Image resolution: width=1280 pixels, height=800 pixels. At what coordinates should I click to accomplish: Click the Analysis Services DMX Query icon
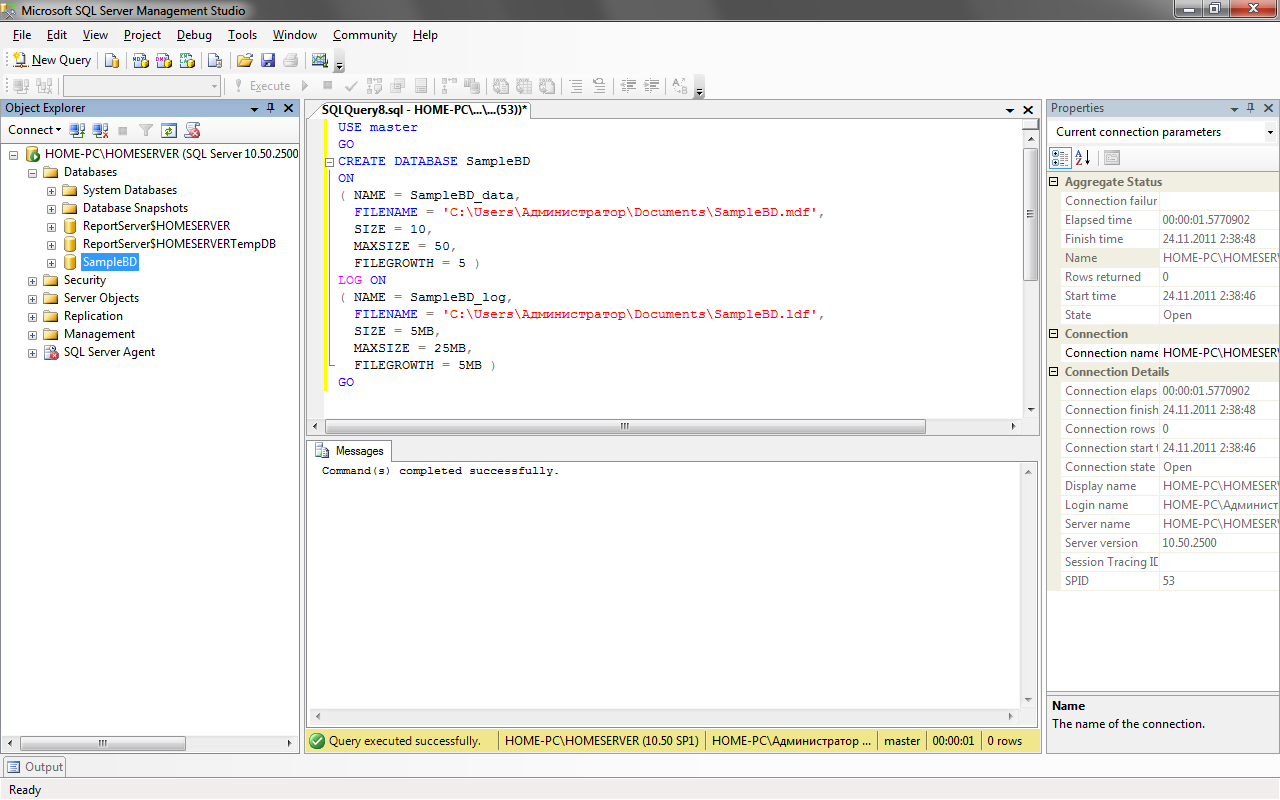click(164, 60)
